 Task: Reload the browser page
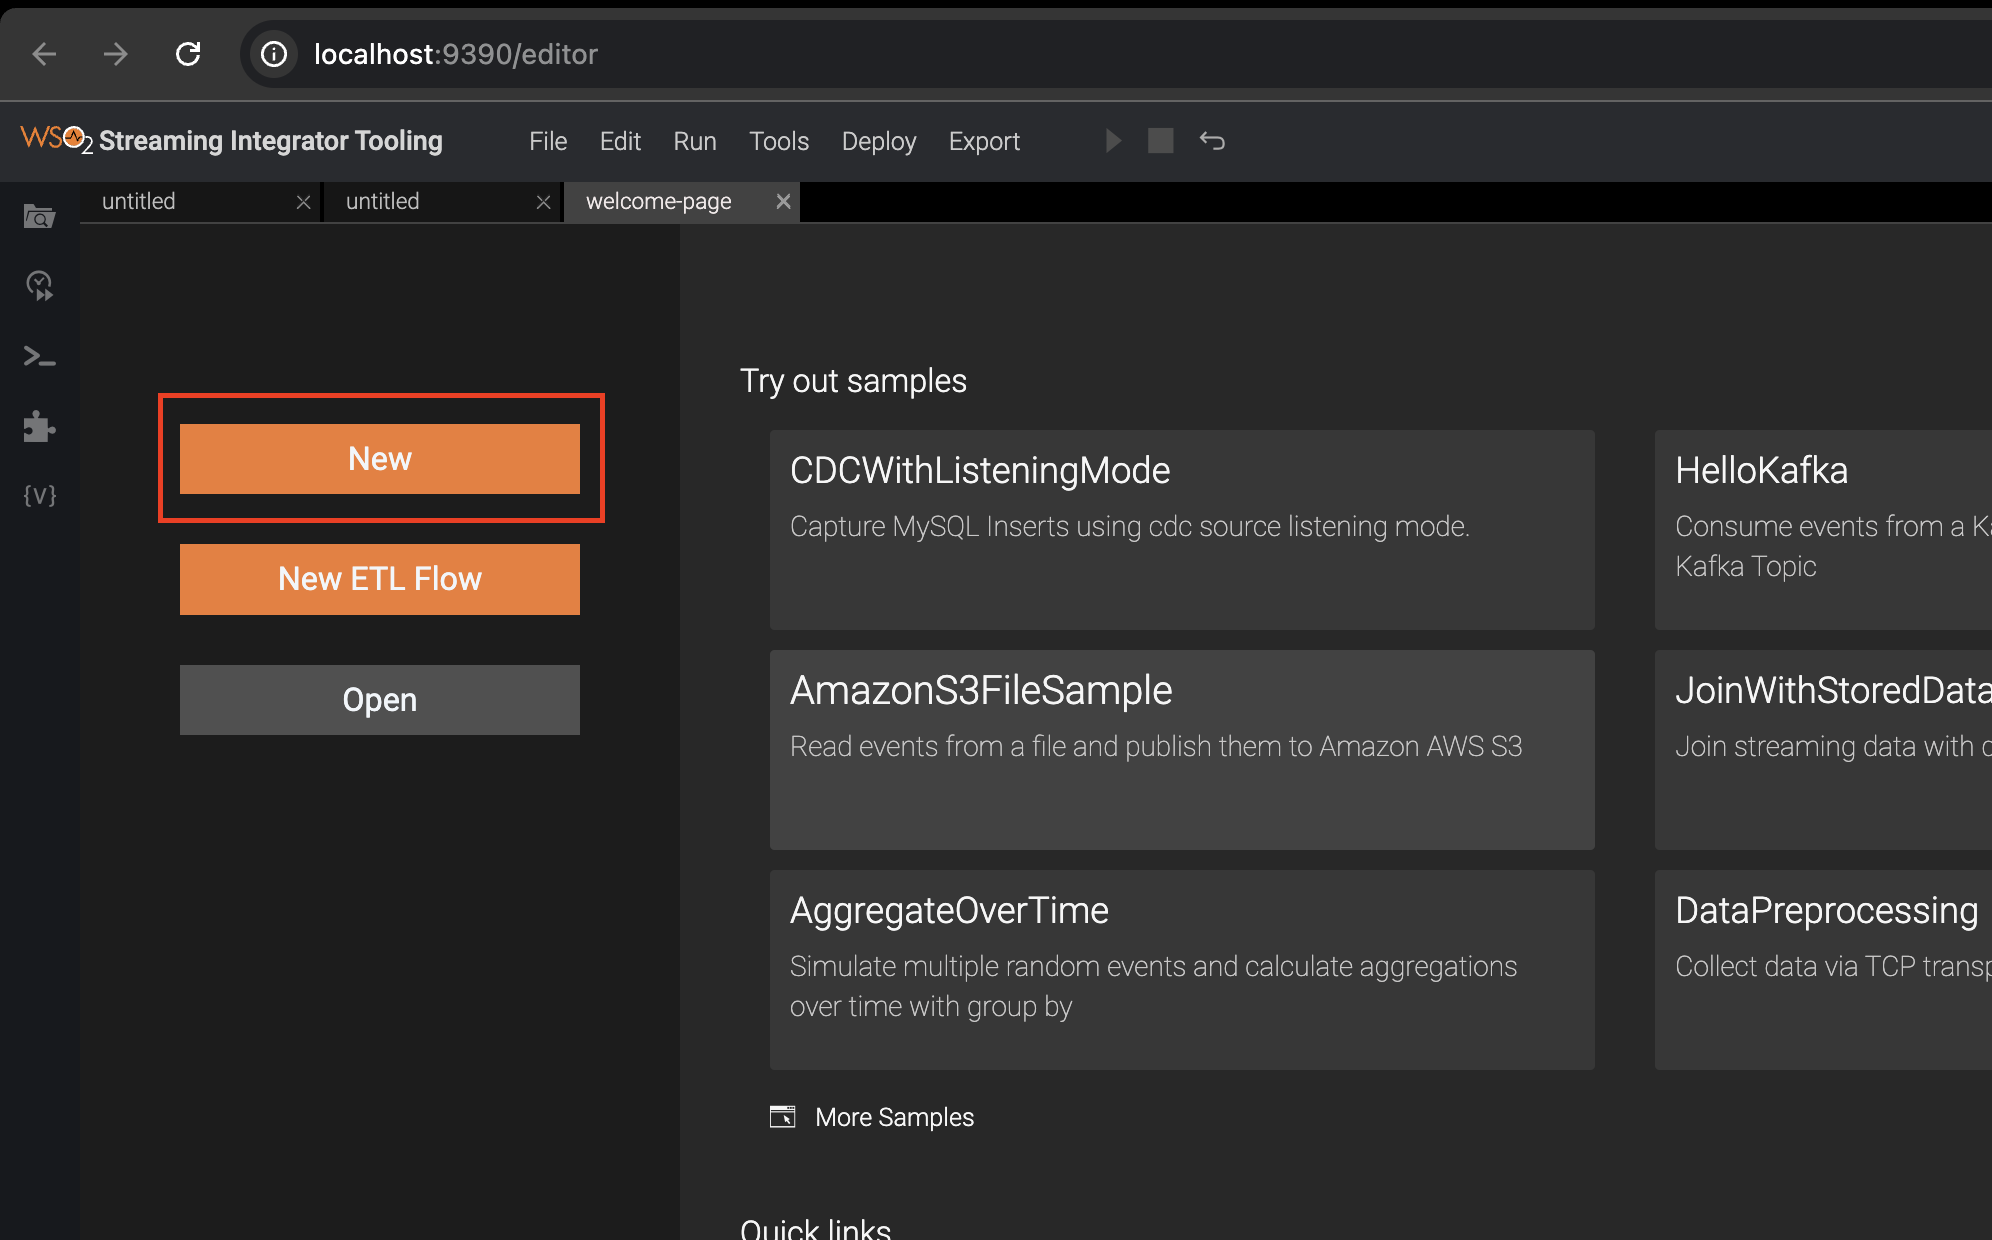188,54
